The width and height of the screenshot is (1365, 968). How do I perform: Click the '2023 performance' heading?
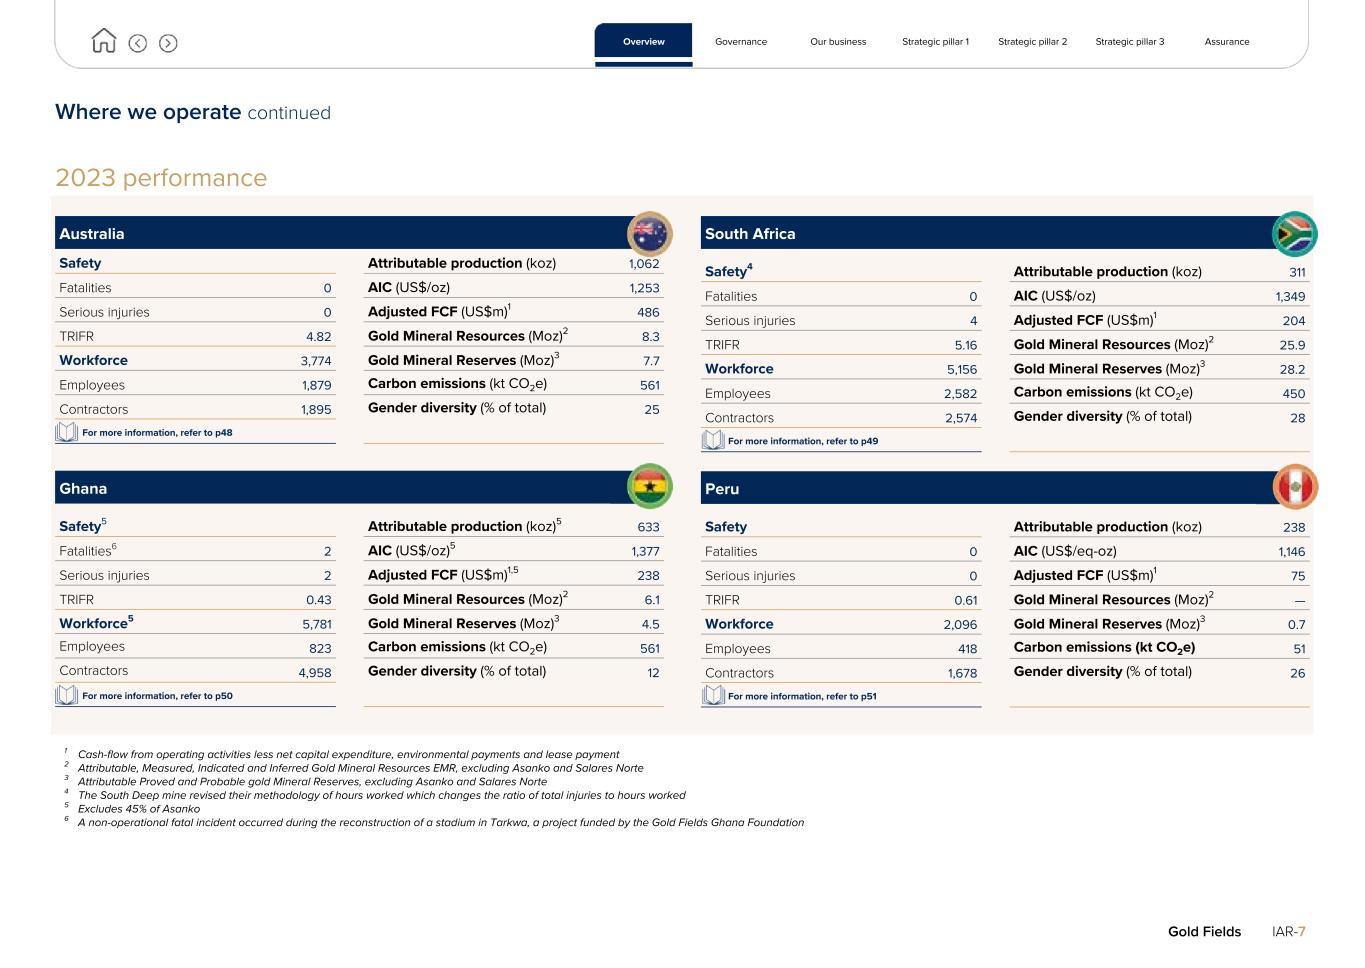tap(161, 178)
